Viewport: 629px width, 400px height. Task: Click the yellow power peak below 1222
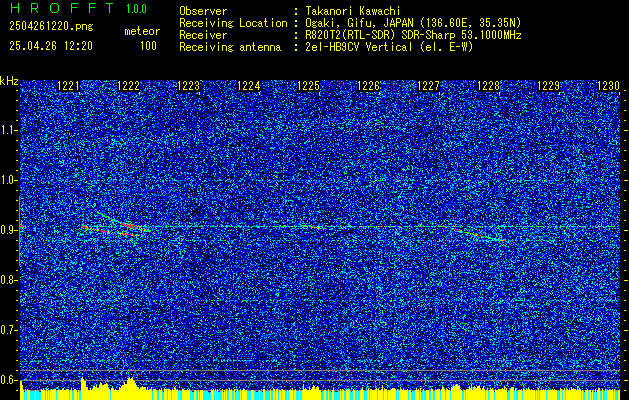click(130, 383)
